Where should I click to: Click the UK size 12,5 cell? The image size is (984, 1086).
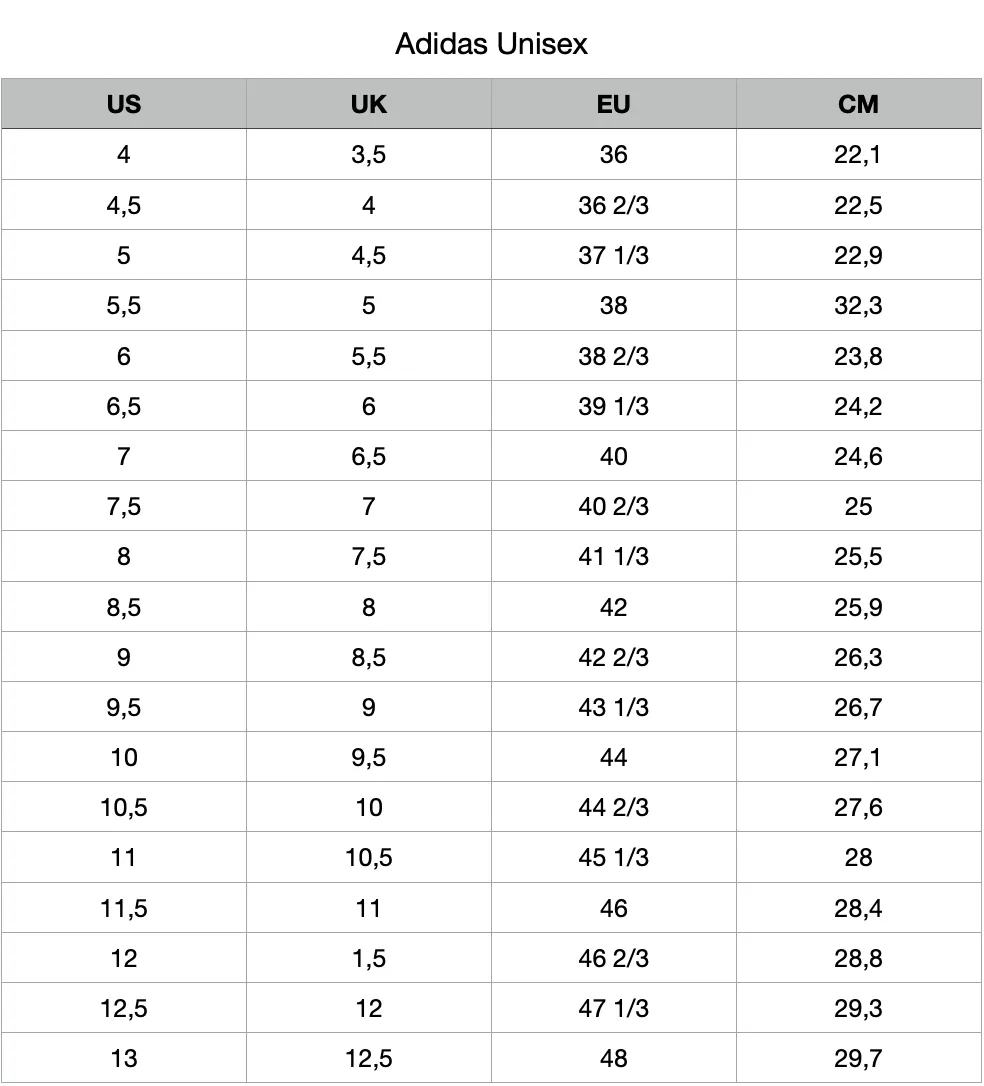(x=368, y=1058)
